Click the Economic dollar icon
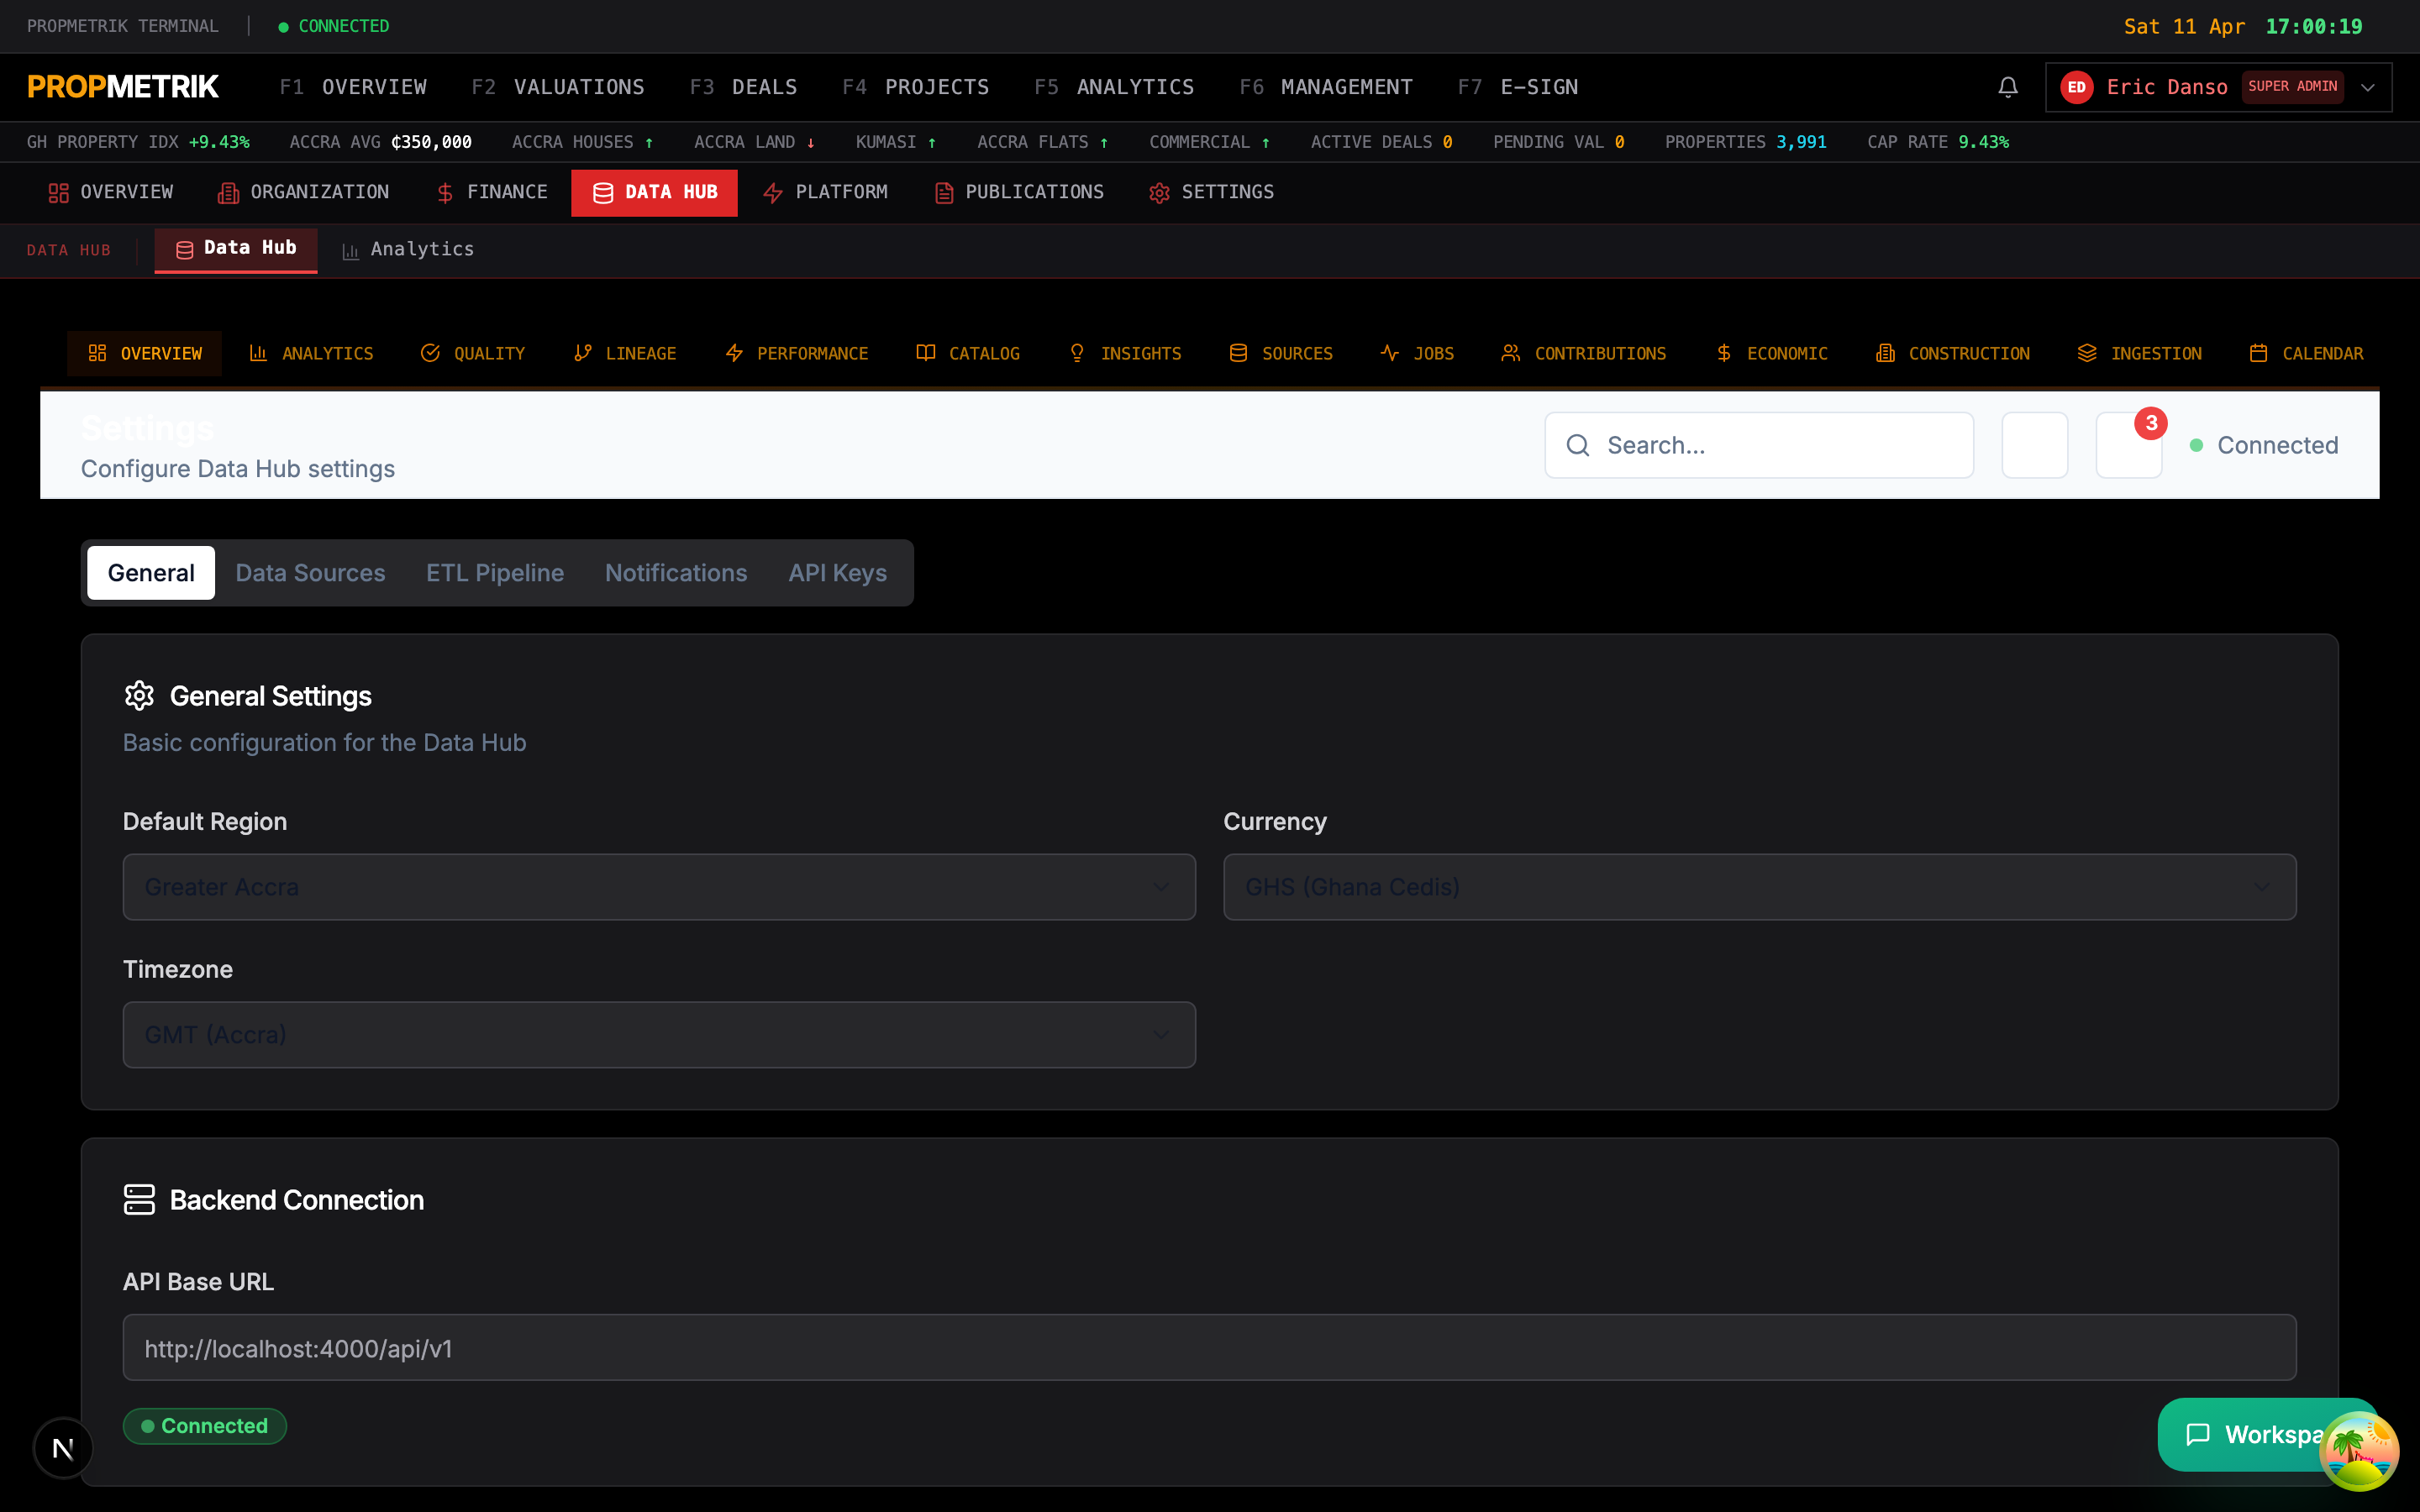 [x=1724, y=353]
